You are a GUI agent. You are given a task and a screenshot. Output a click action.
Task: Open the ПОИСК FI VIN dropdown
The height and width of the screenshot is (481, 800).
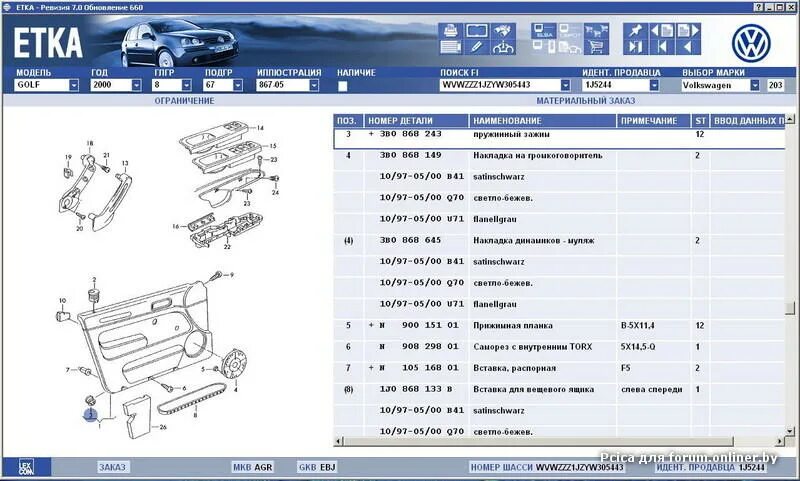pos(565,85)
